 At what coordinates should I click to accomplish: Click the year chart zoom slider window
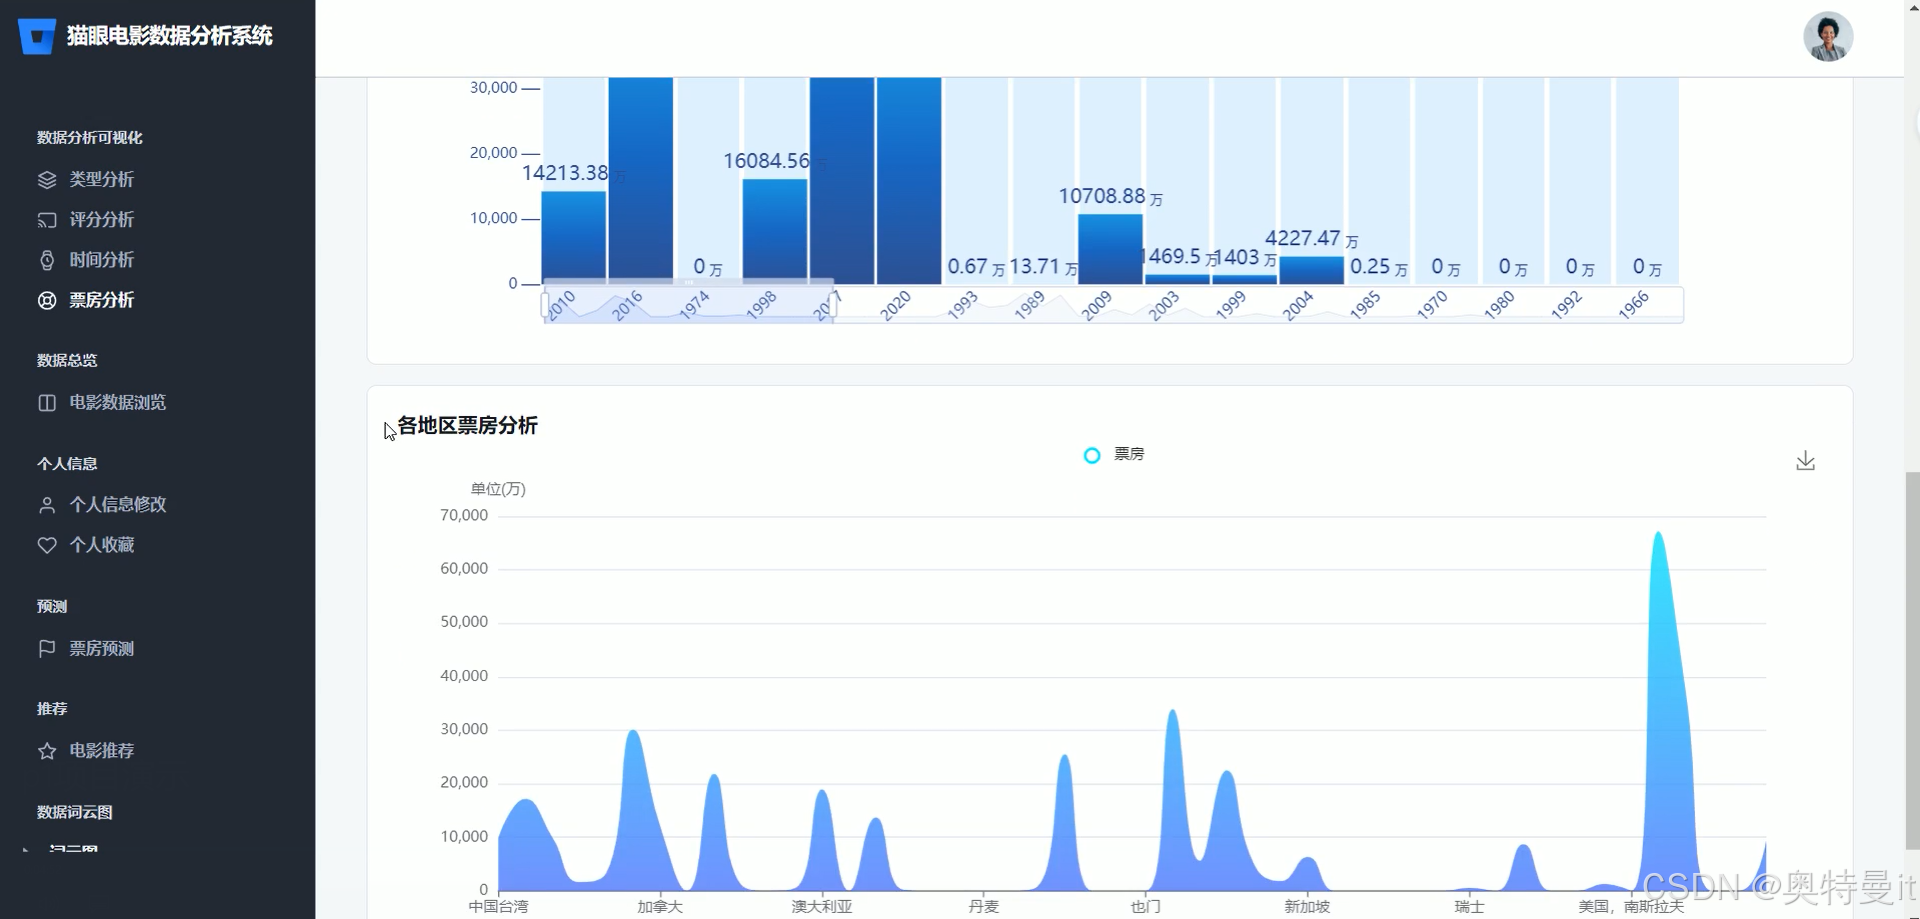(x=689, y=304)
